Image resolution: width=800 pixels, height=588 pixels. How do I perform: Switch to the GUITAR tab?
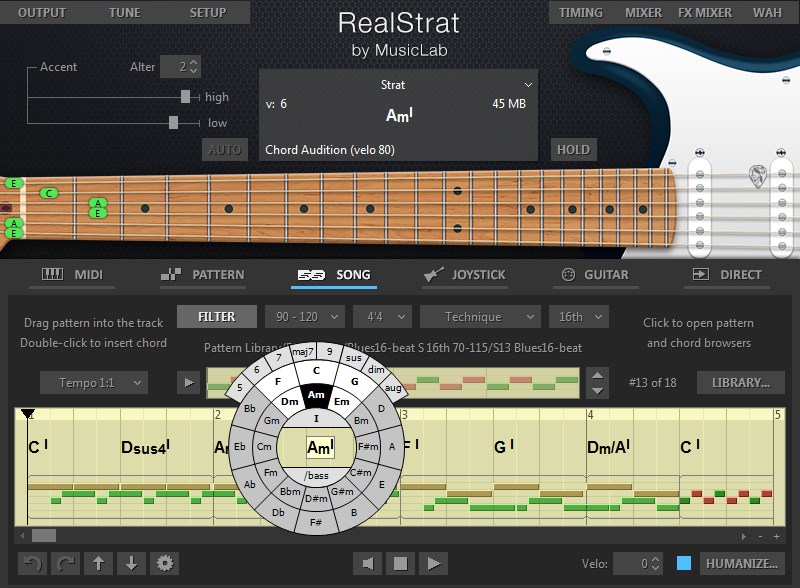(x=596, y=275)
